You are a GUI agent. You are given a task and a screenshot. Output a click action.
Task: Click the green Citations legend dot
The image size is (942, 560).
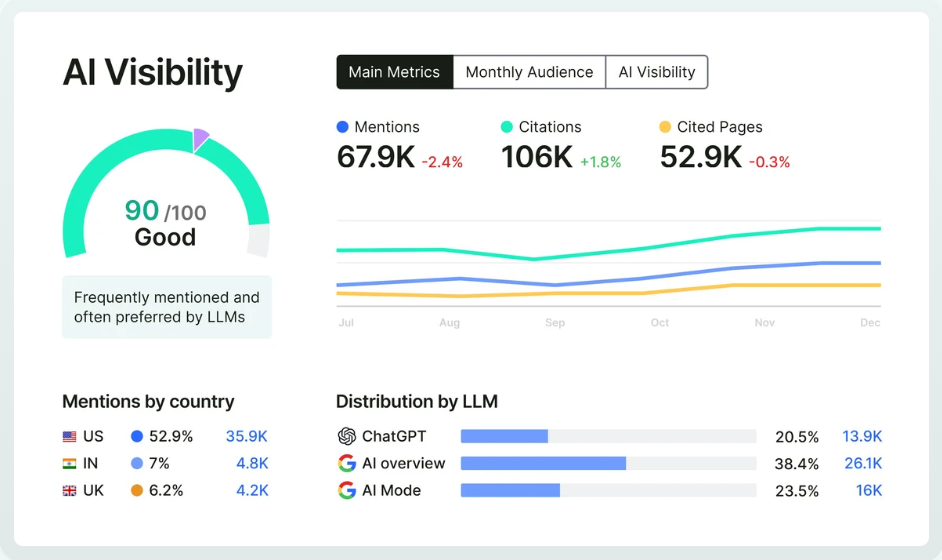[506, 127]
